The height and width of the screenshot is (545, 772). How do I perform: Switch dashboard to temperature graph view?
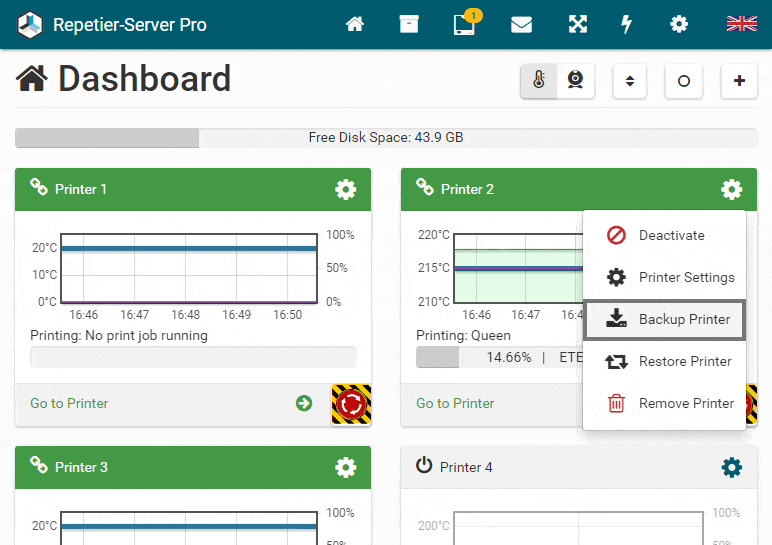pyautogui.click(x=539, y=80)
